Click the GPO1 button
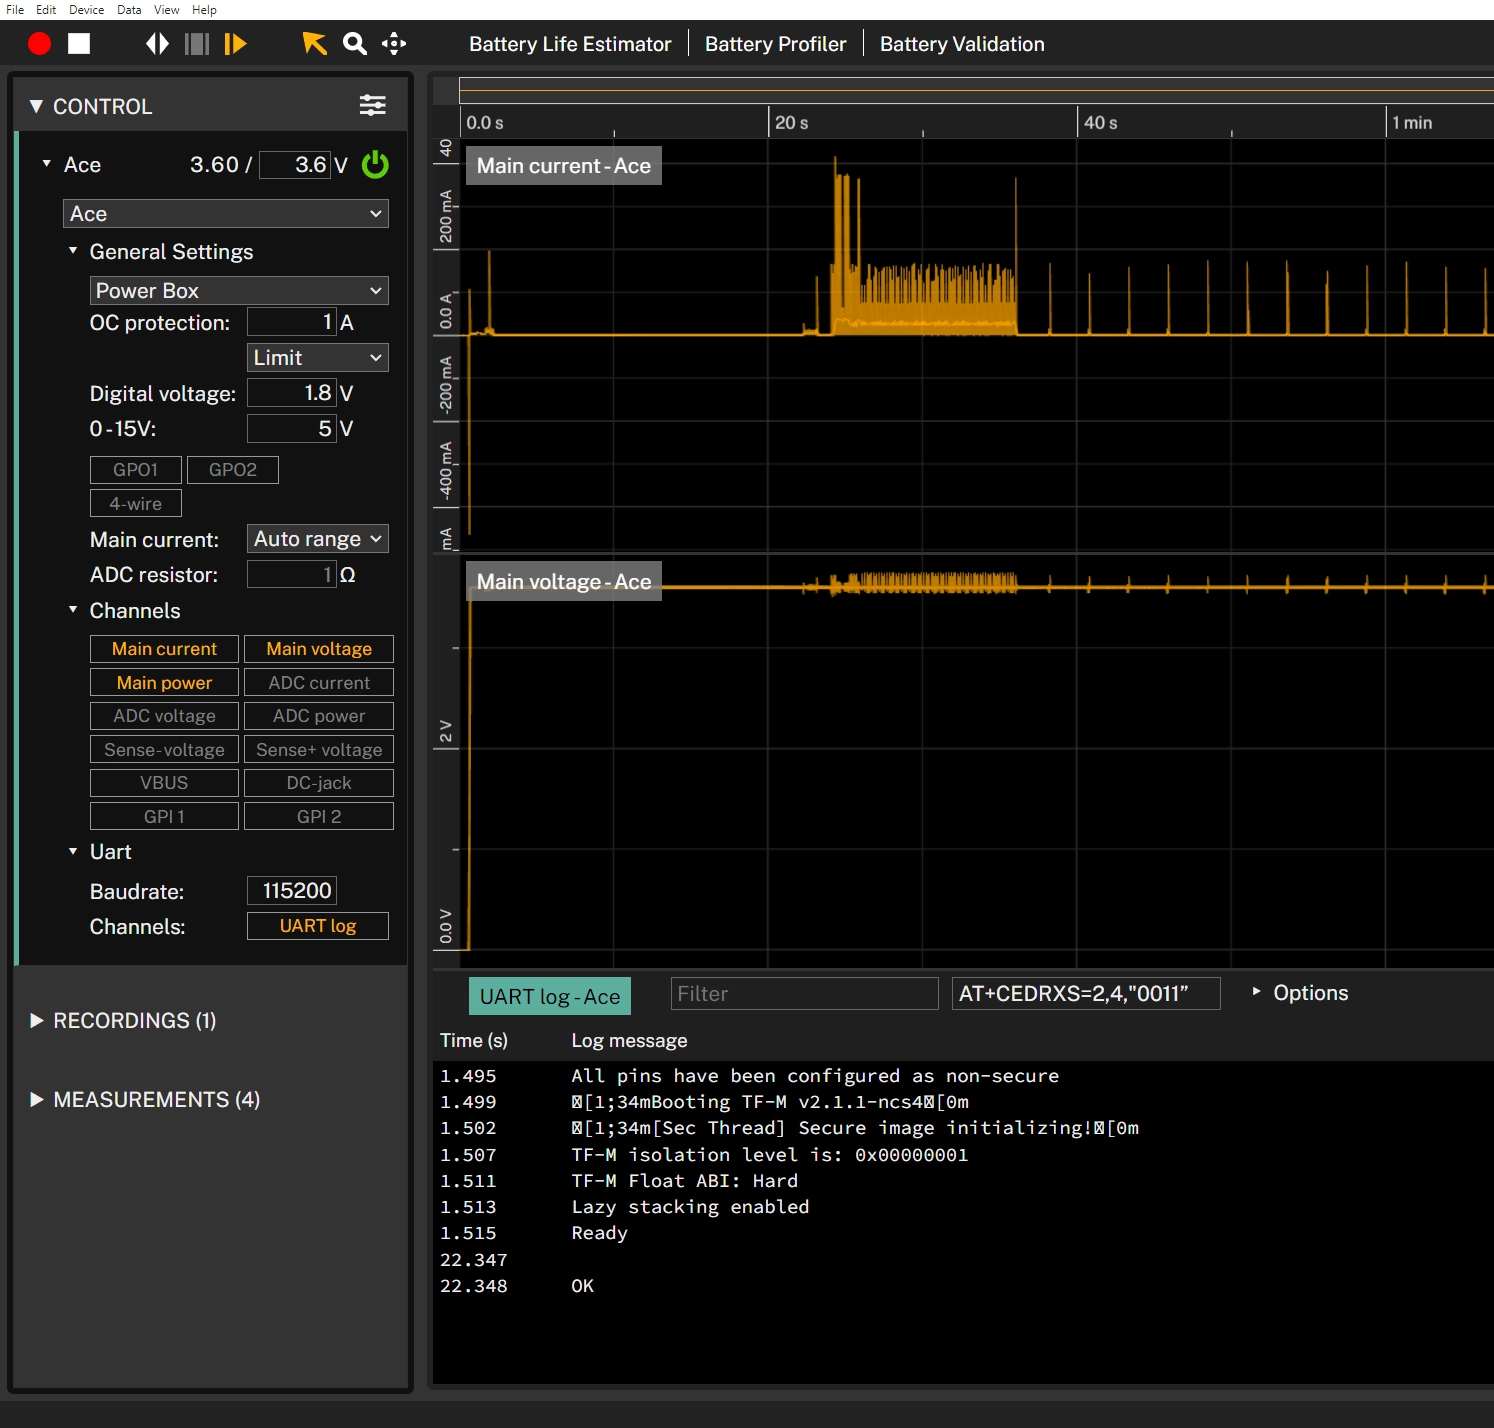Viewport: 1494px width, 1428px height. click(135, 469)
